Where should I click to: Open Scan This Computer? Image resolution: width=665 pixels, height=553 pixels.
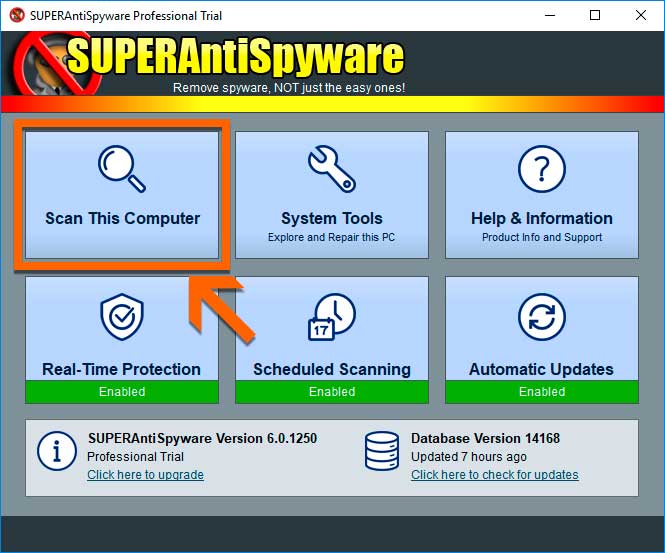point(122,195)
